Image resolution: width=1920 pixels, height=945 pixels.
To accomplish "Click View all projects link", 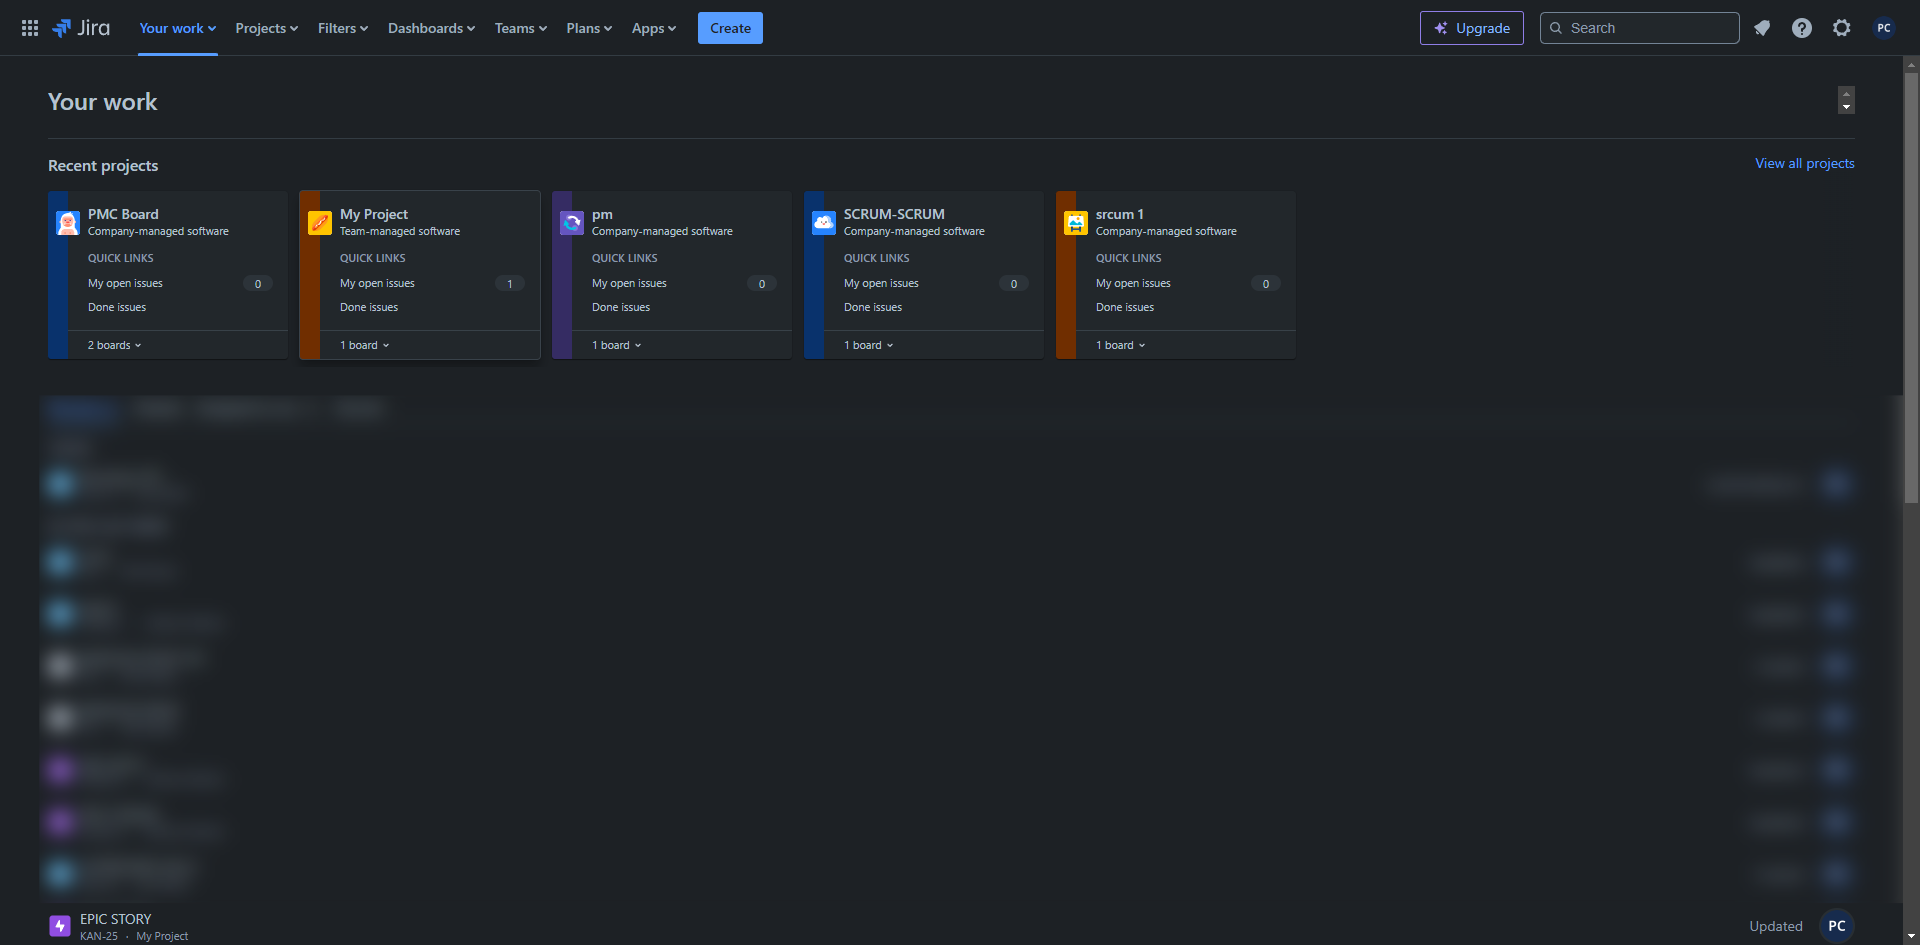I will (1804, 163).
